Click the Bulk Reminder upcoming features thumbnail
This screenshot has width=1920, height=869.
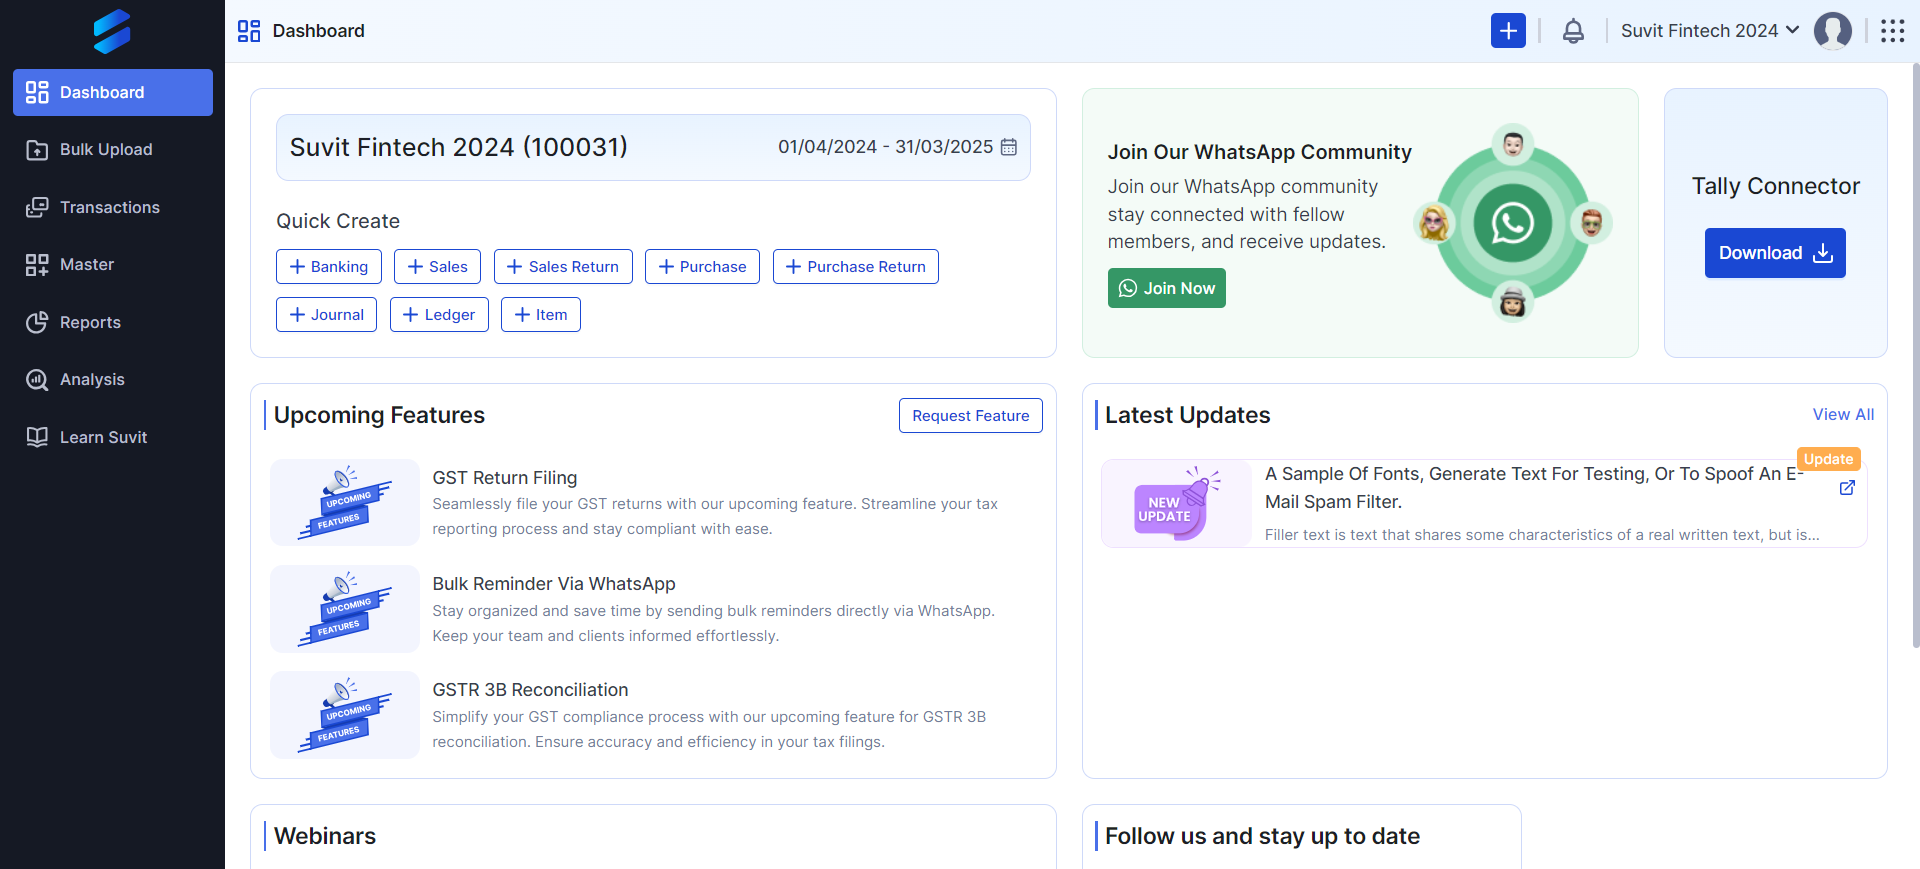point(345,608)
